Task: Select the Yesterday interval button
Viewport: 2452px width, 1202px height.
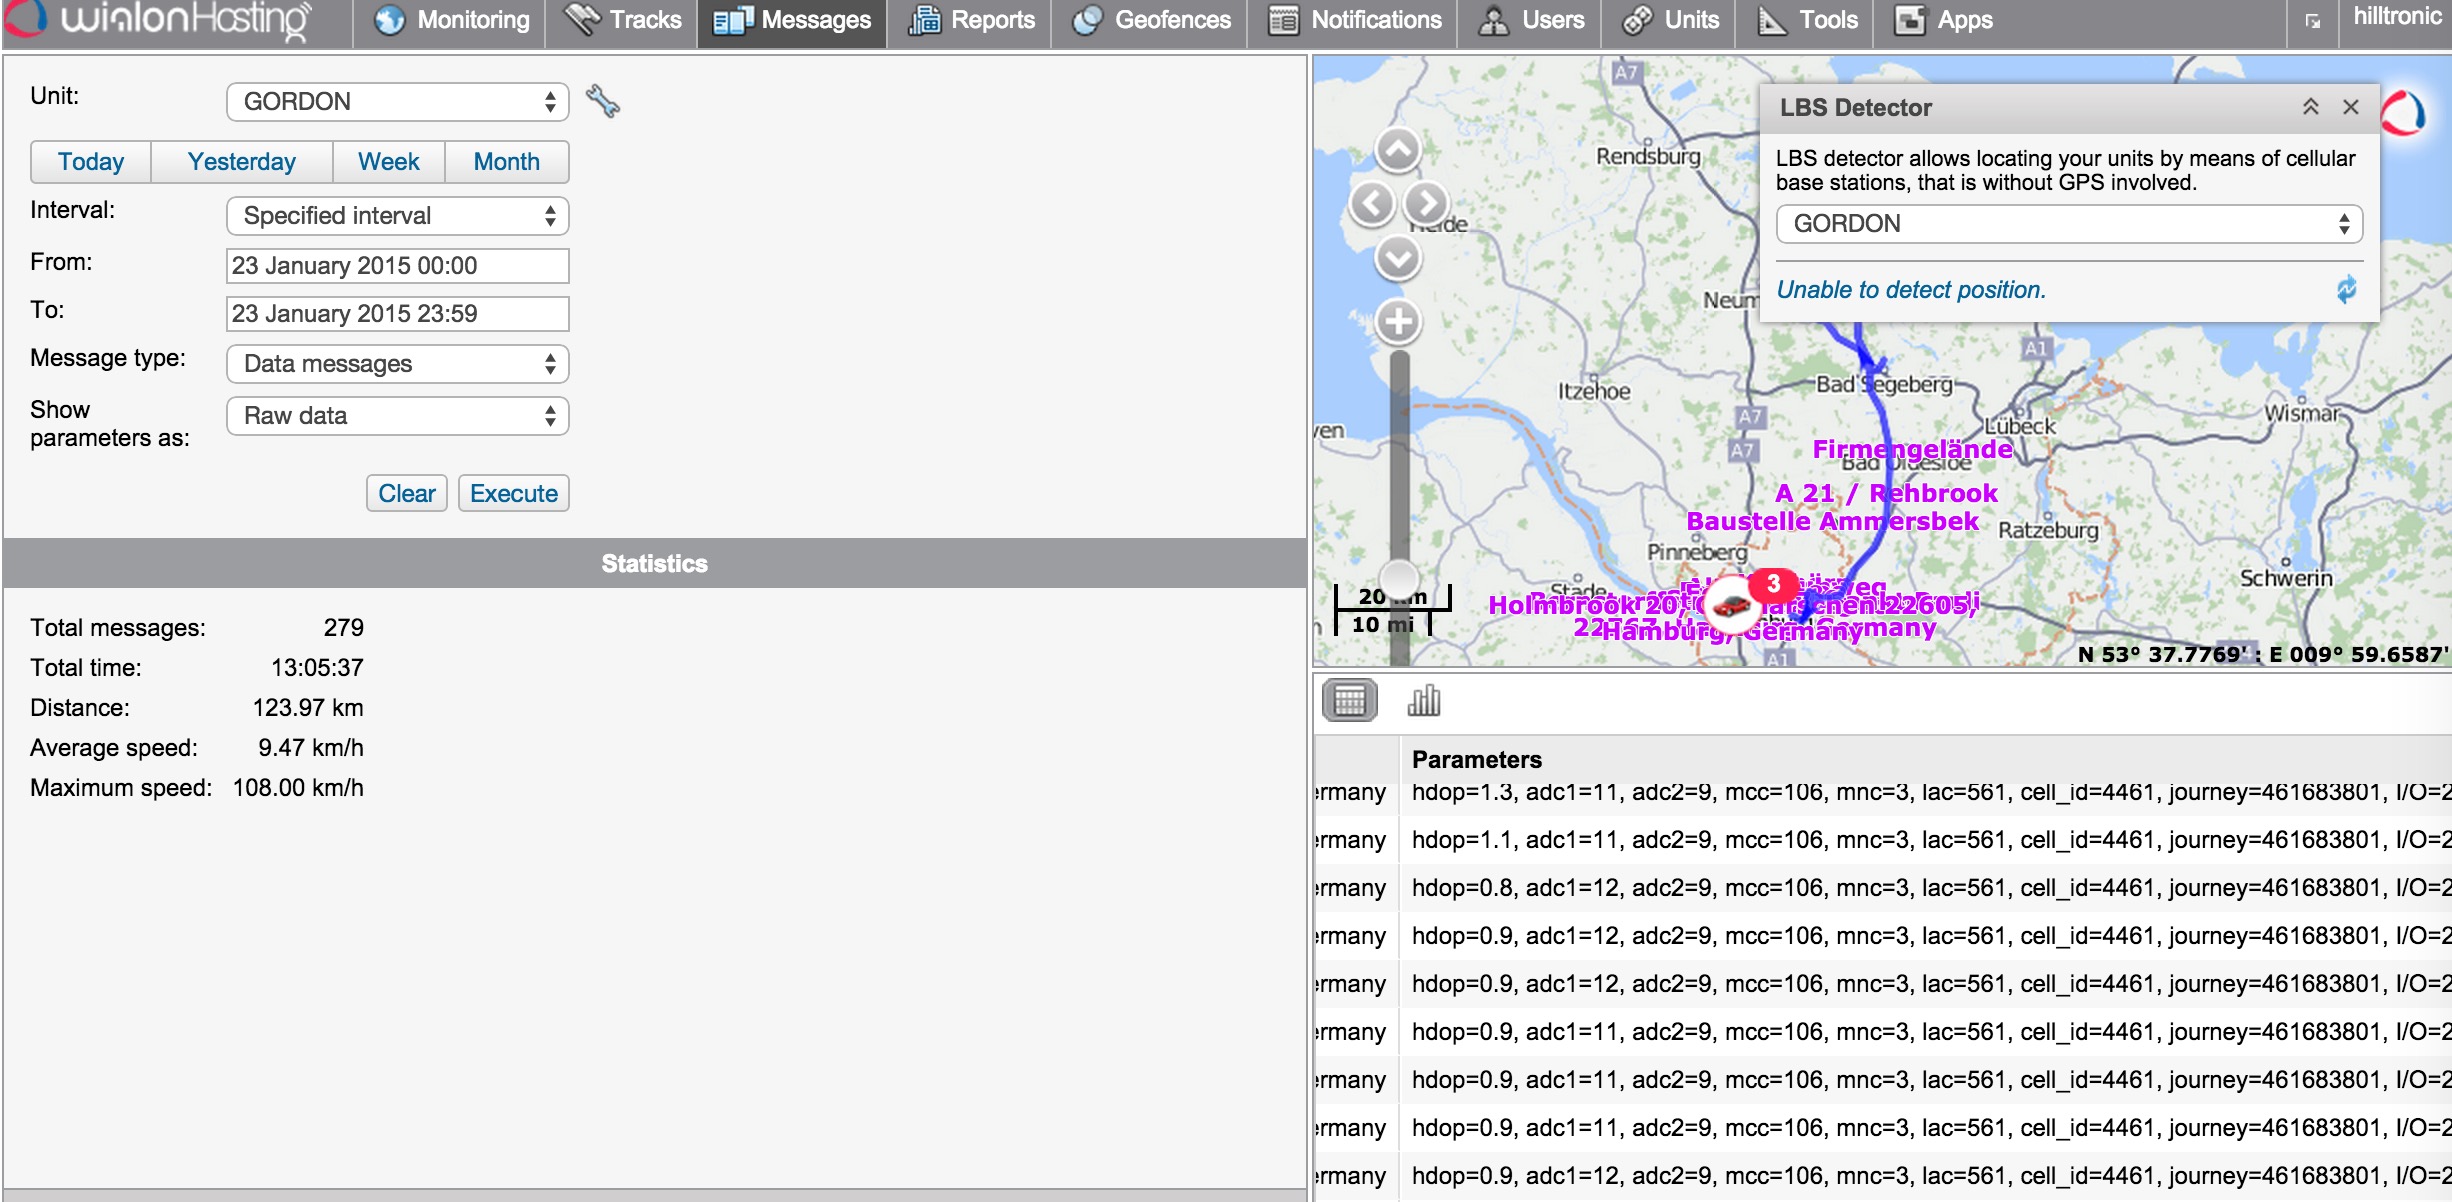Action: [x=241, y=162]
